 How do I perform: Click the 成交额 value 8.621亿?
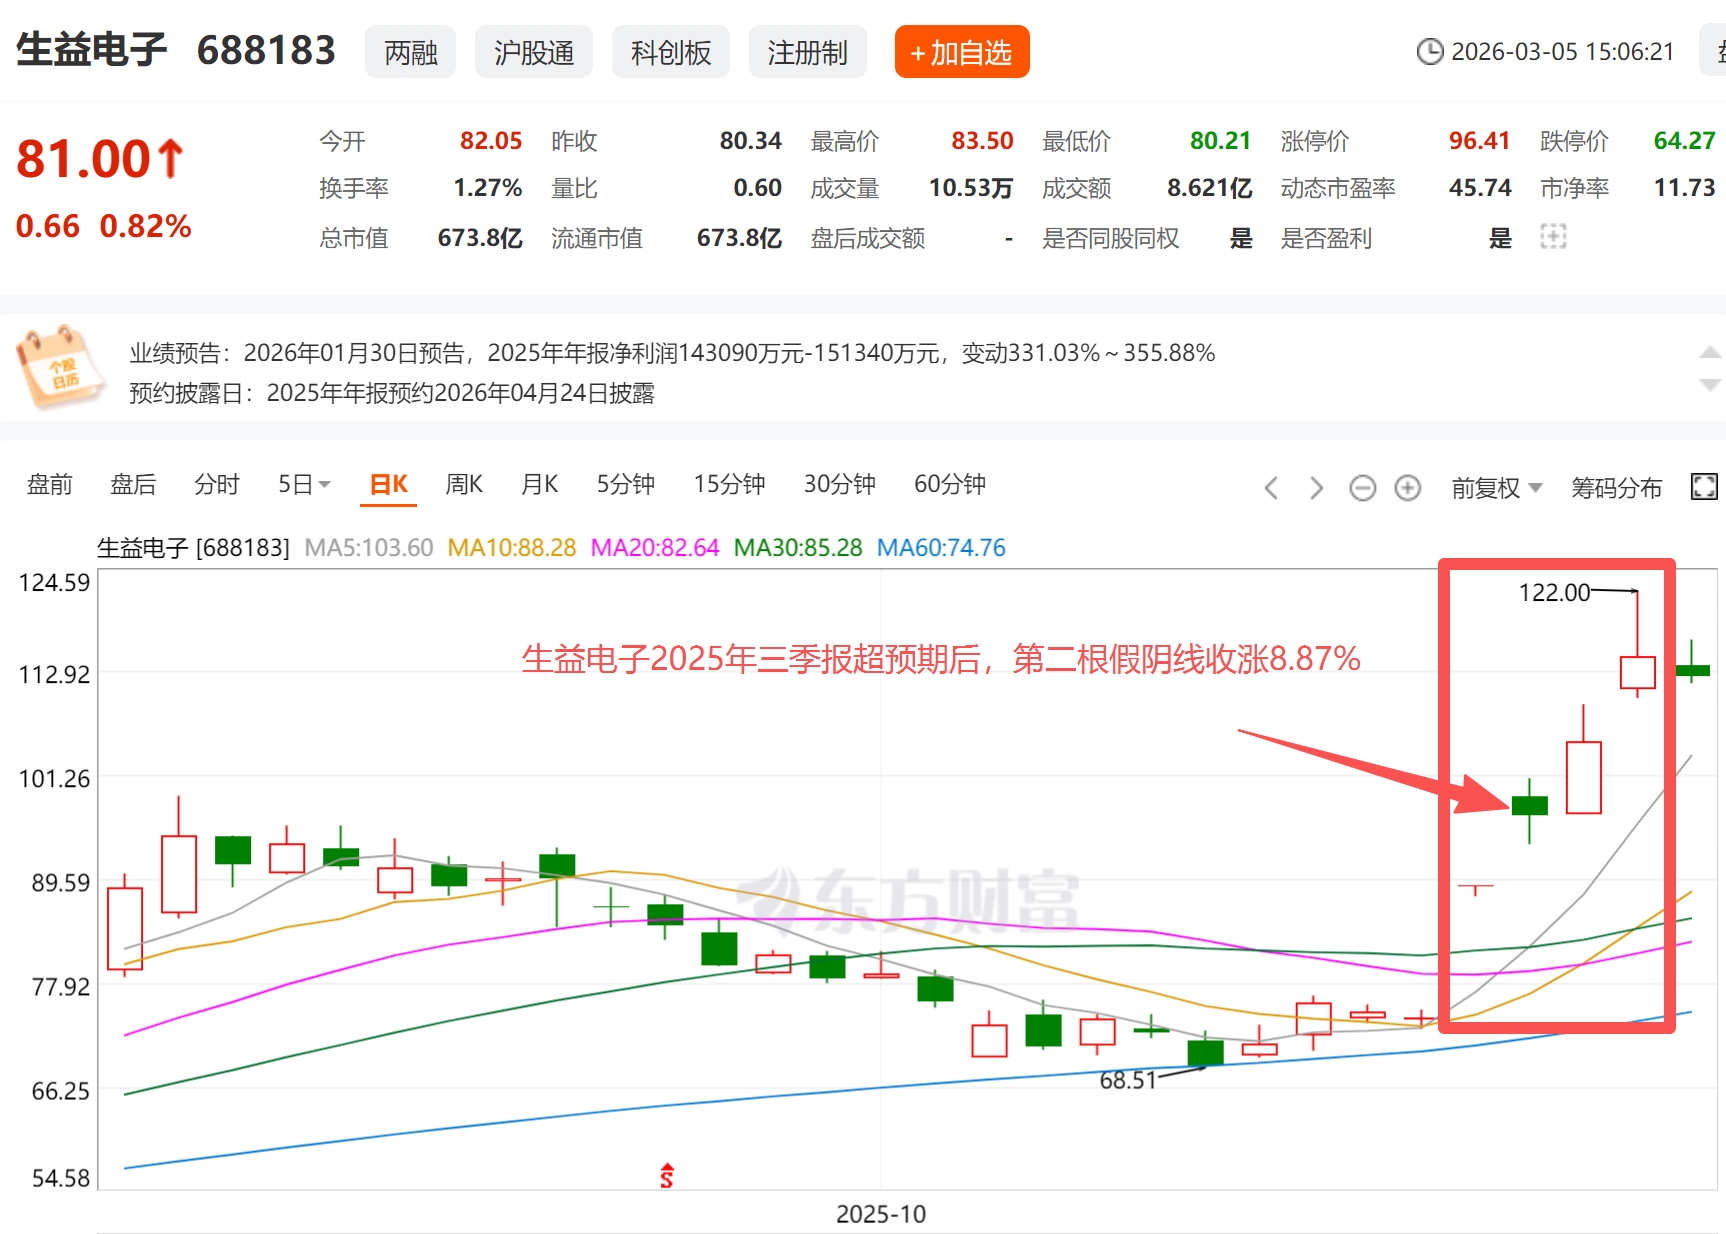coord(1210,188)
